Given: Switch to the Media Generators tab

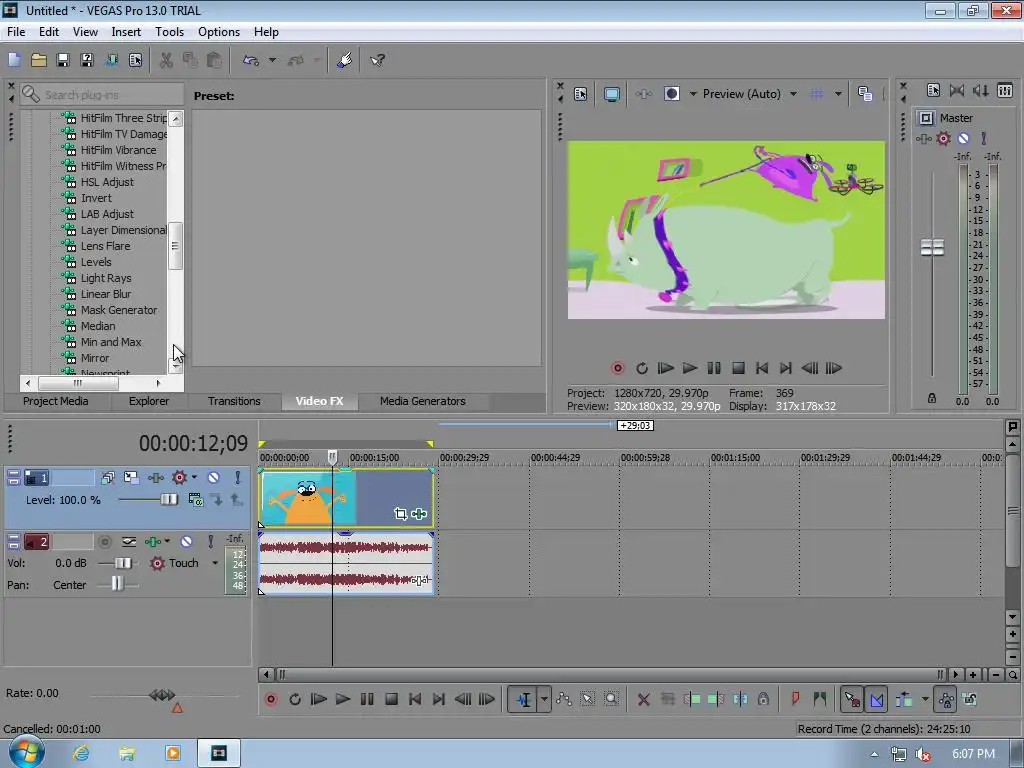Looking at the screenshot, I should click(423, 401).
